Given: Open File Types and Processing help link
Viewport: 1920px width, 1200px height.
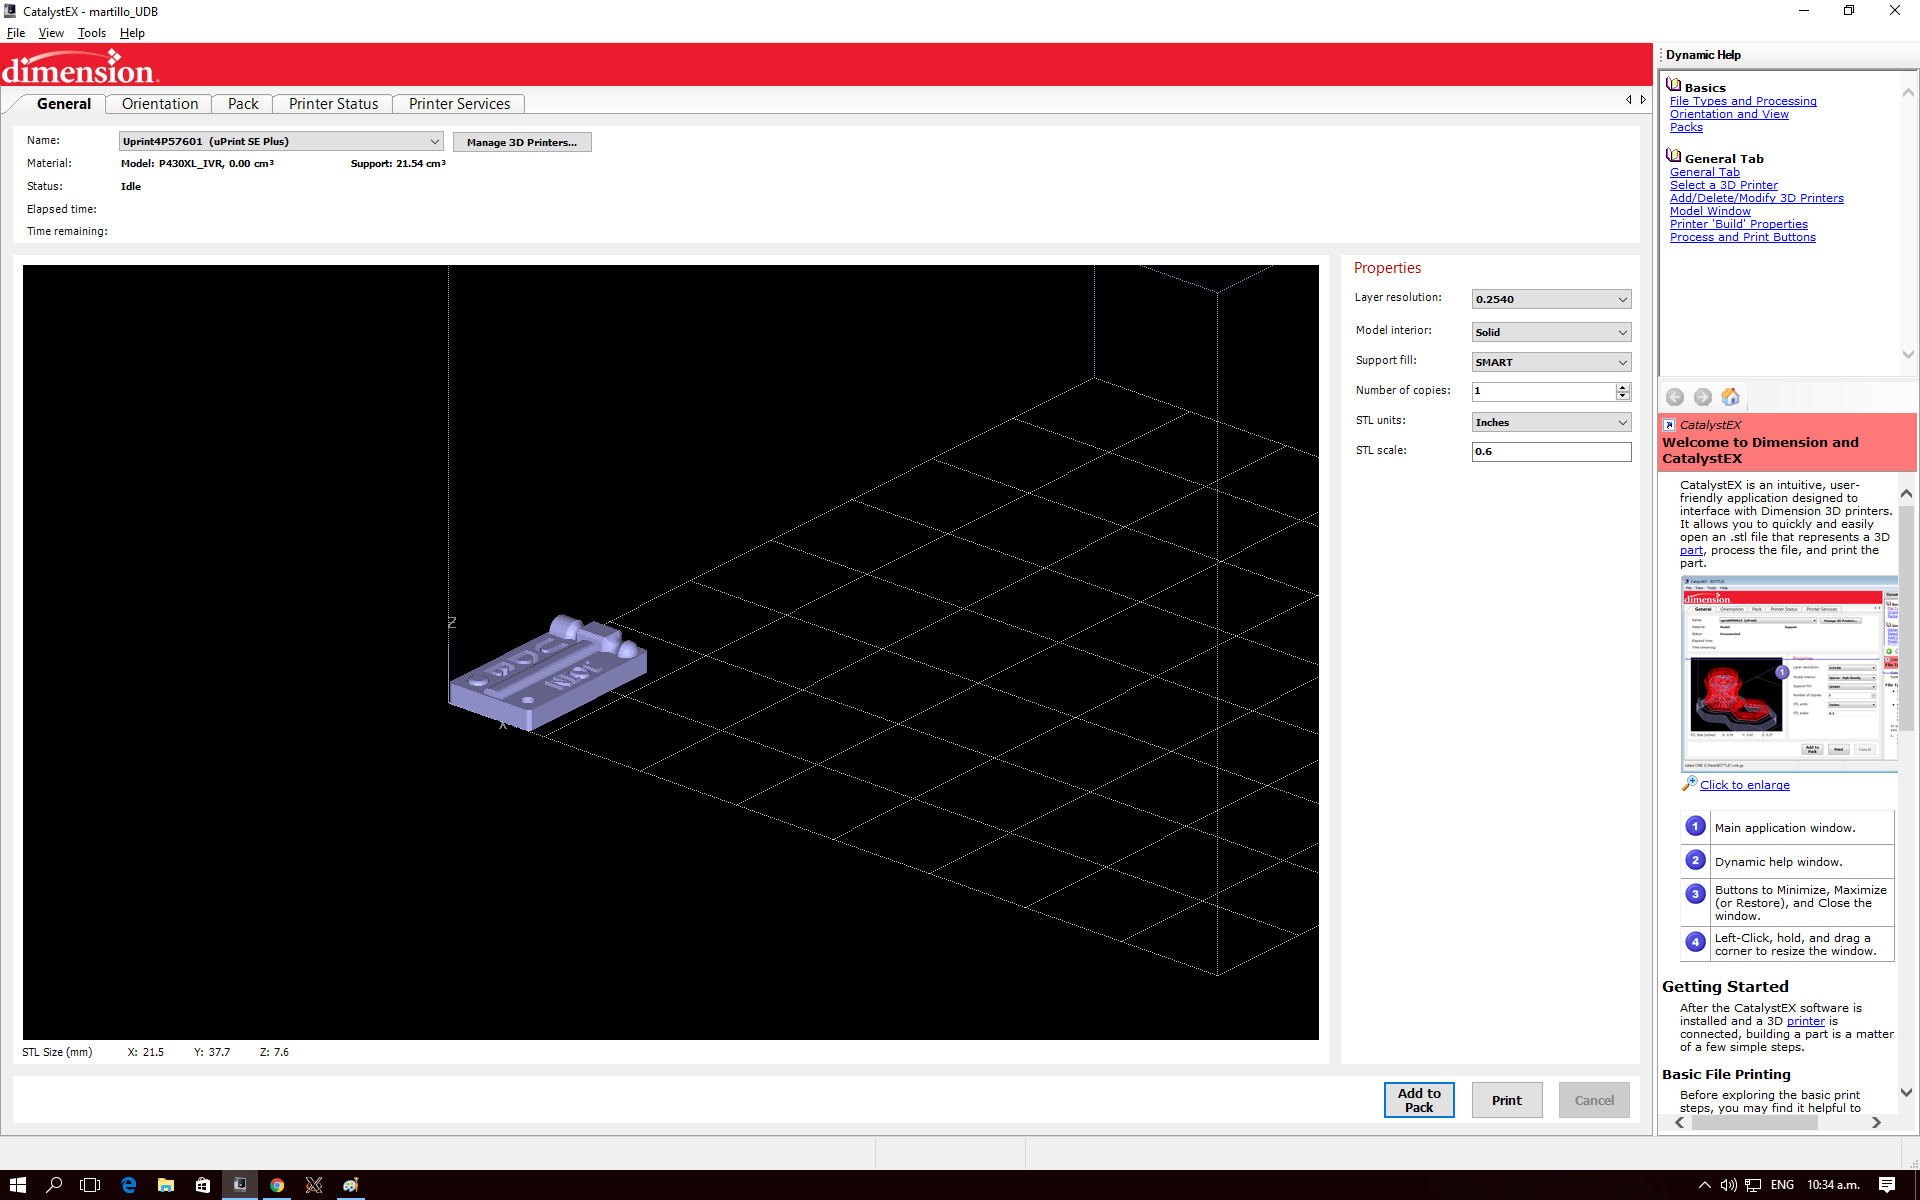Looking at the screenshot, I should (1743, 101).
